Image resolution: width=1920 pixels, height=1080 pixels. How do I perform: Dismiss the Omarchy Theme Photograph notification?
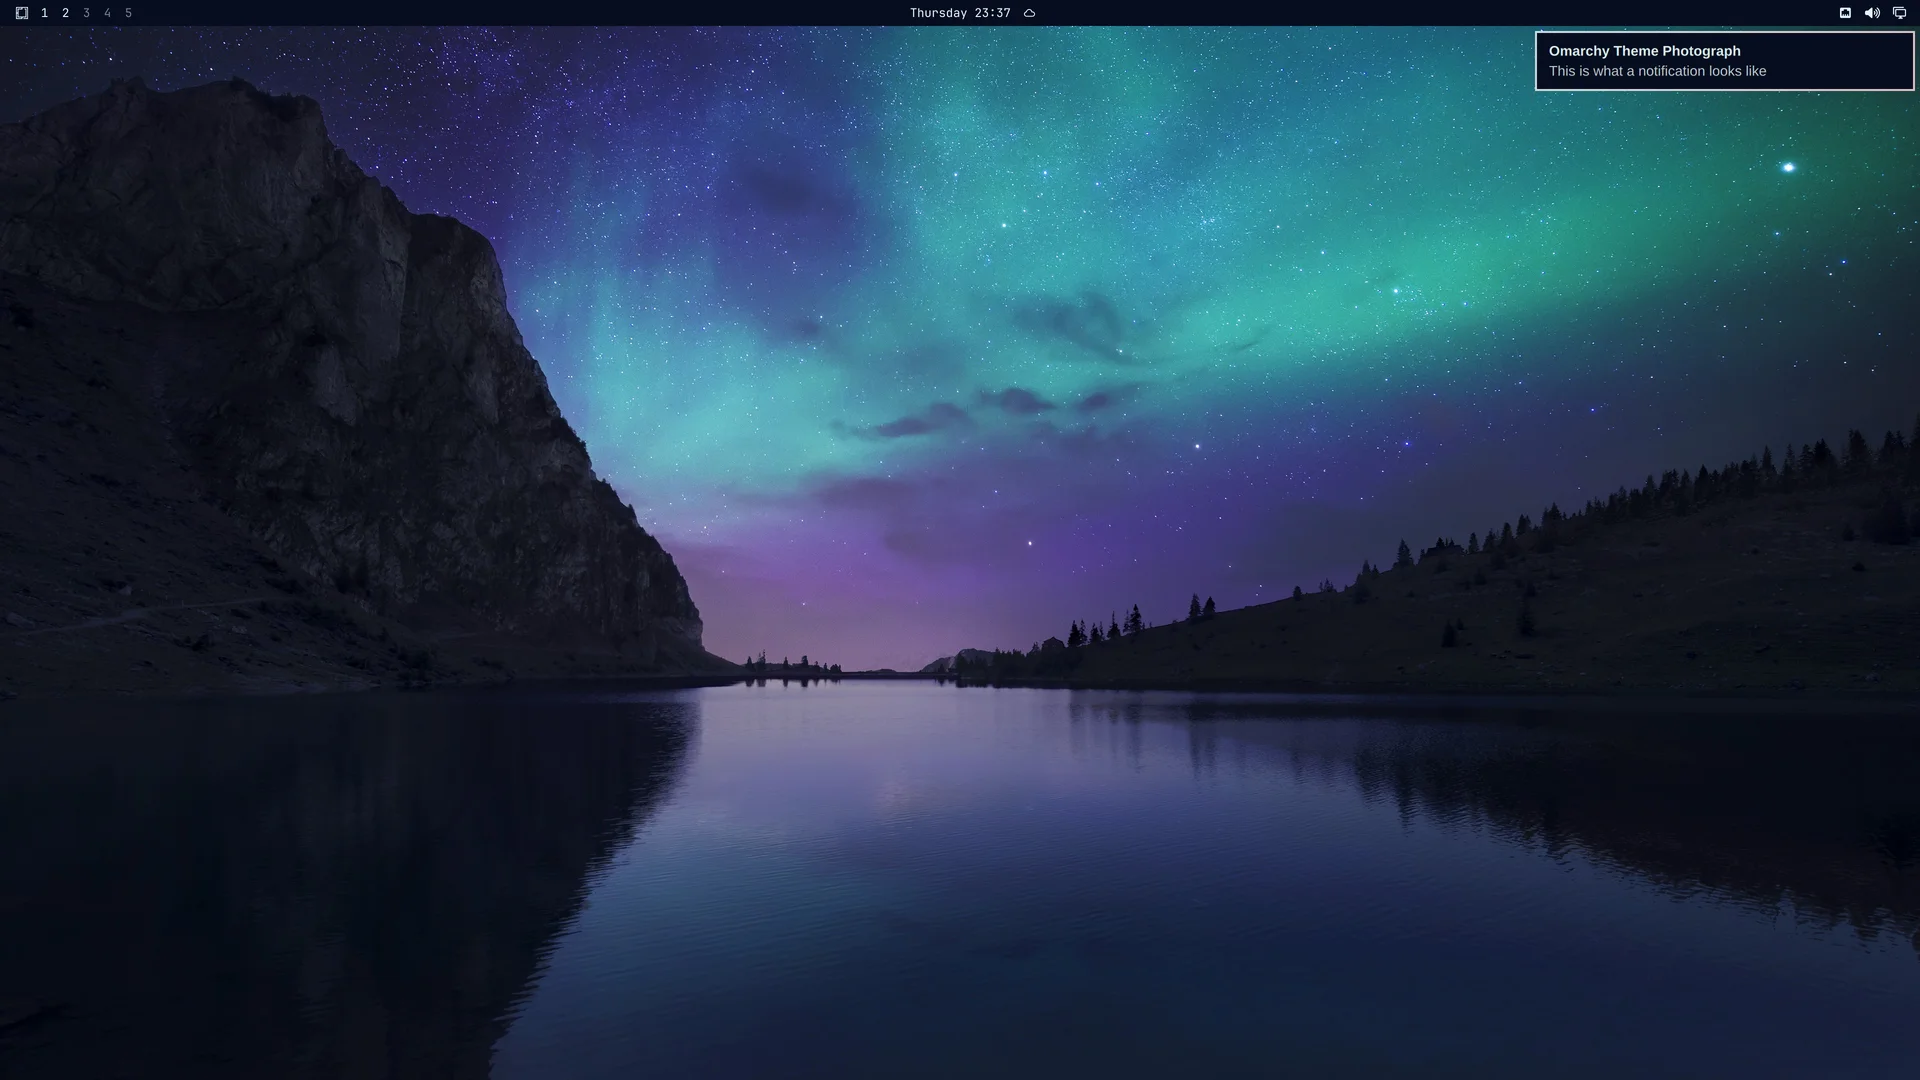[1724, 61]
